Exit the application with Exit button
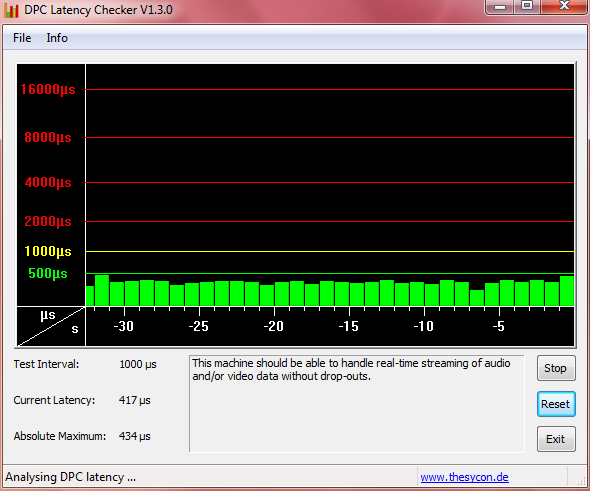The height and width of the screenshot is (491, 590). 556,439
